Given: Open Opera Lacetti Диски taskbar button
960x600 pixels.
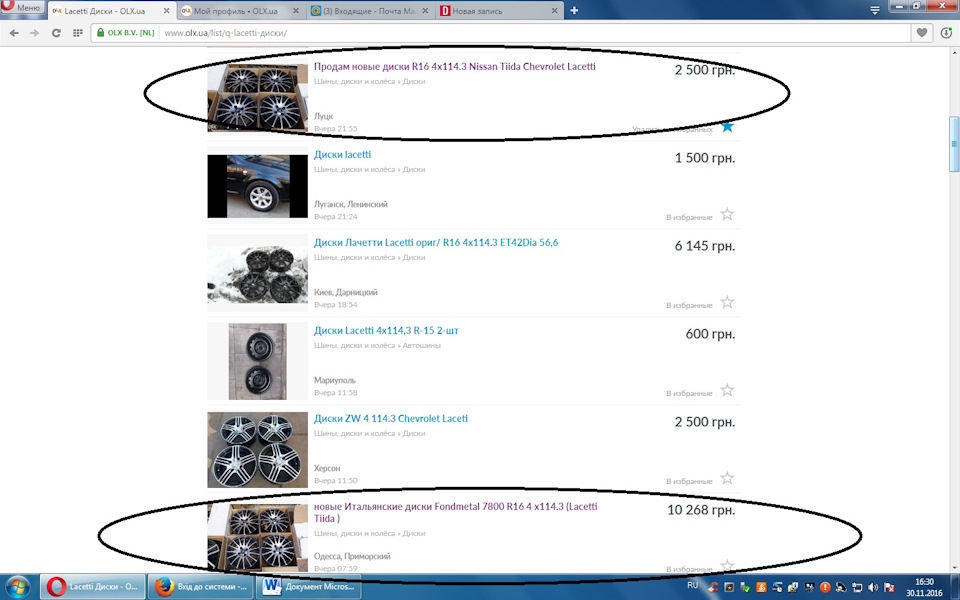Looking at the screenshot, I should point(94,587).
